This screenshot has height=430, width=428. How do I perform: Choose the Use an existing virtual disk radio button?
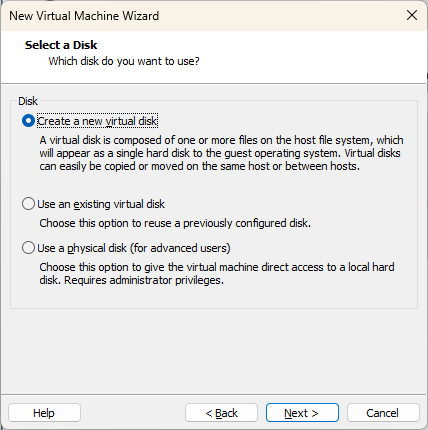pyautogui.click(x=28, y=204)
